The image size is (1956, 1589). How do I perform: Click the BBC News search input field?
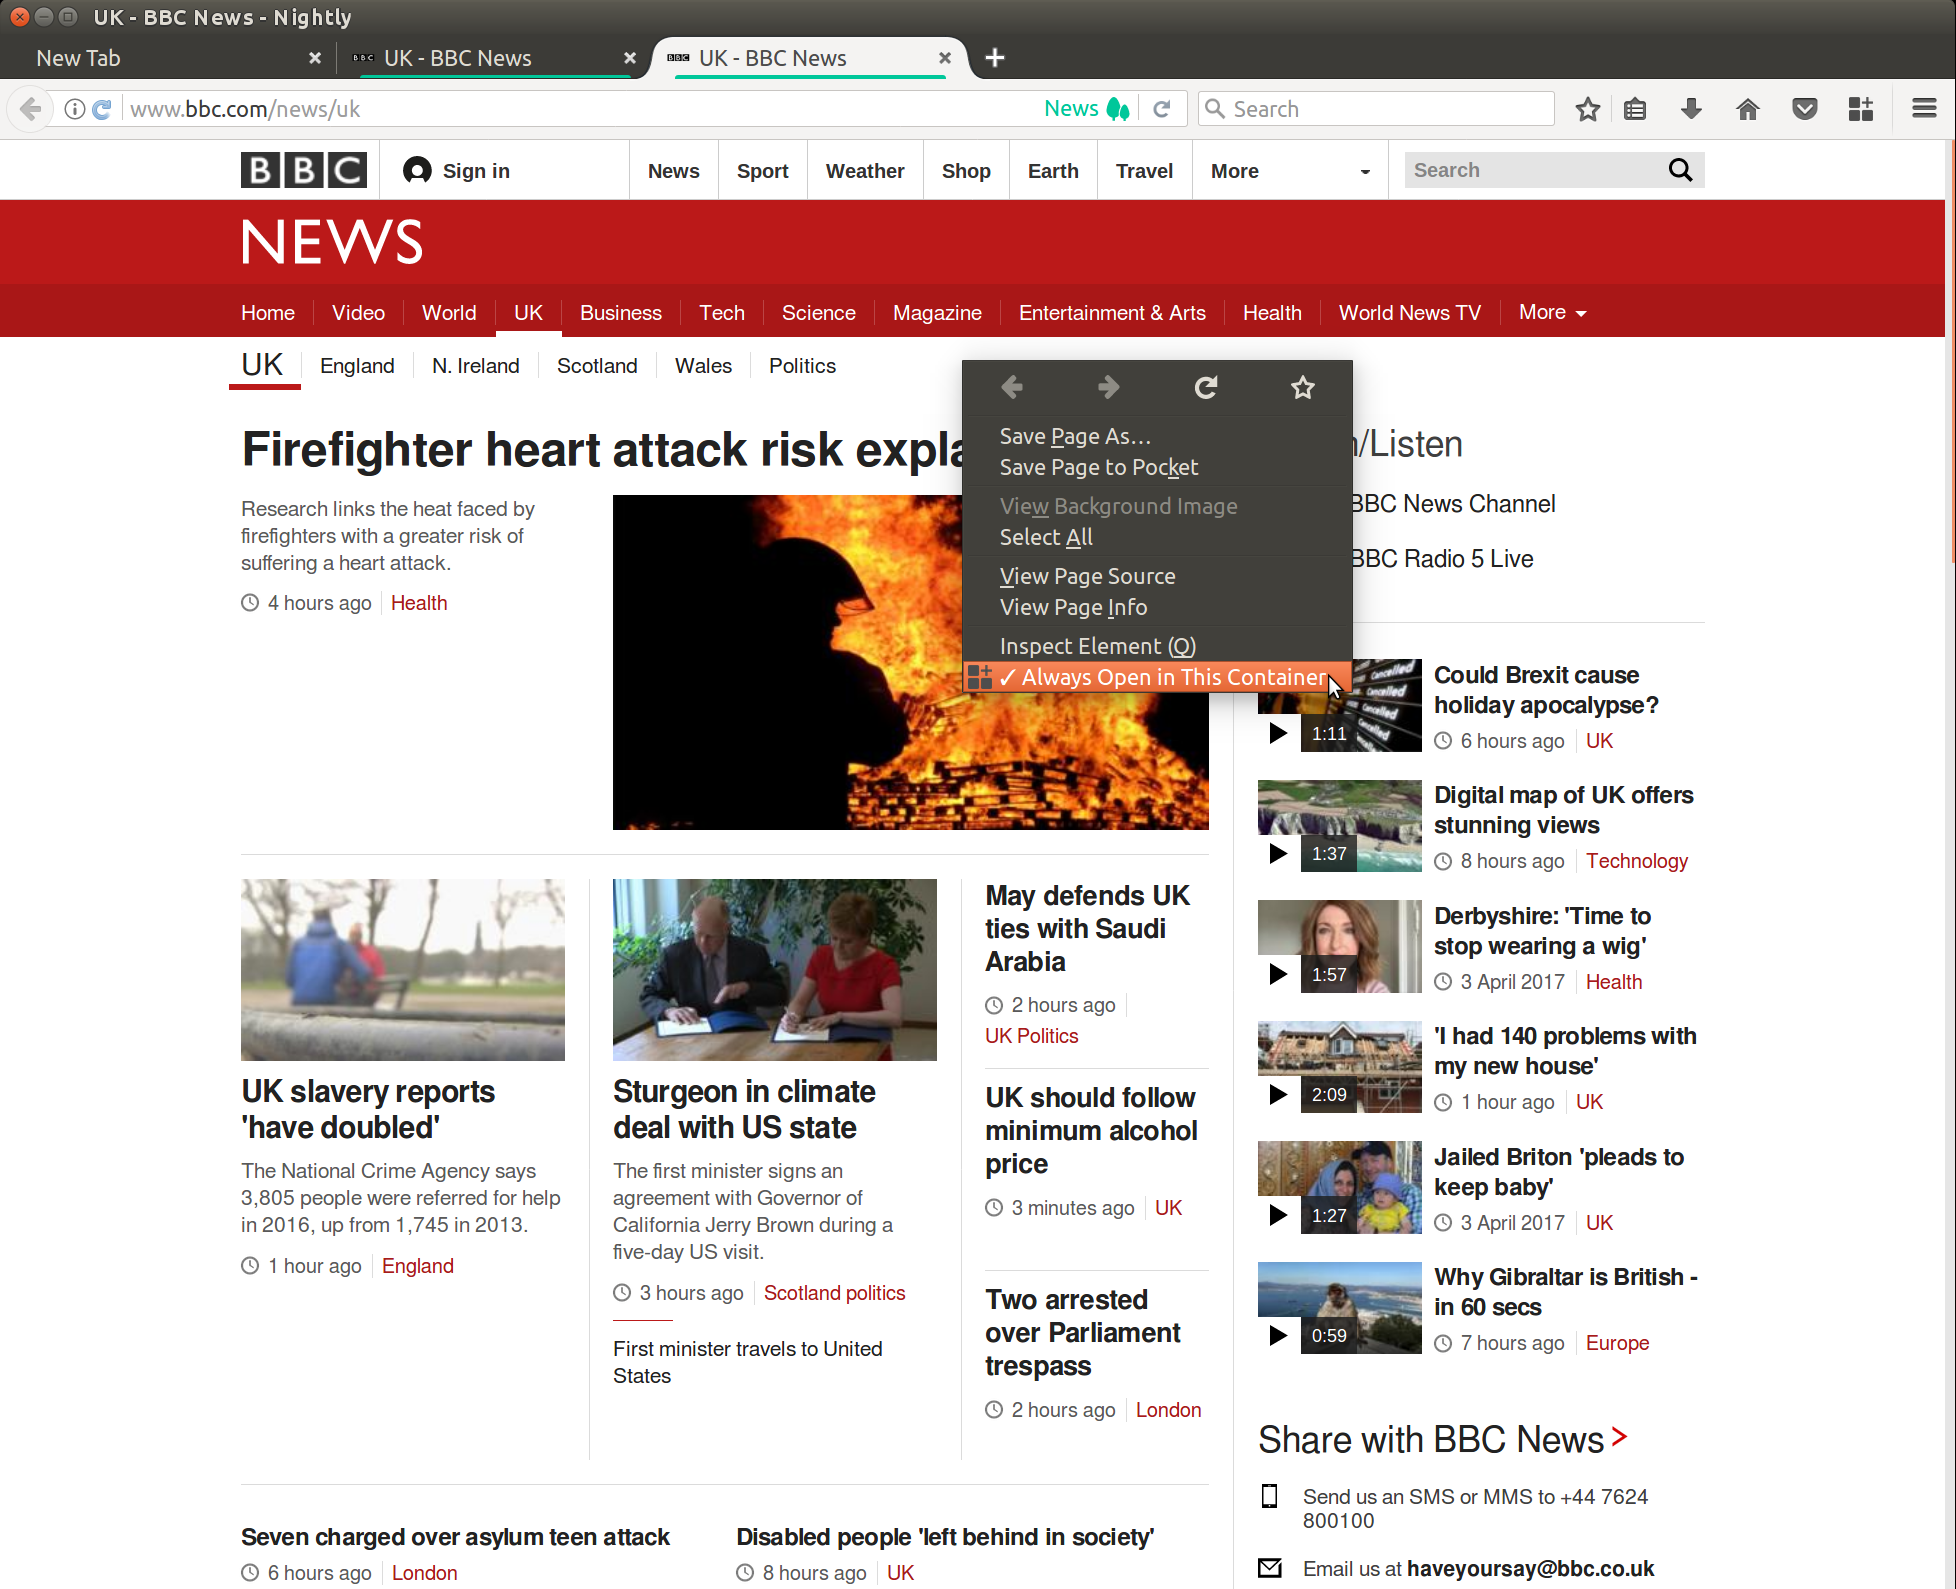point(1531,169)
